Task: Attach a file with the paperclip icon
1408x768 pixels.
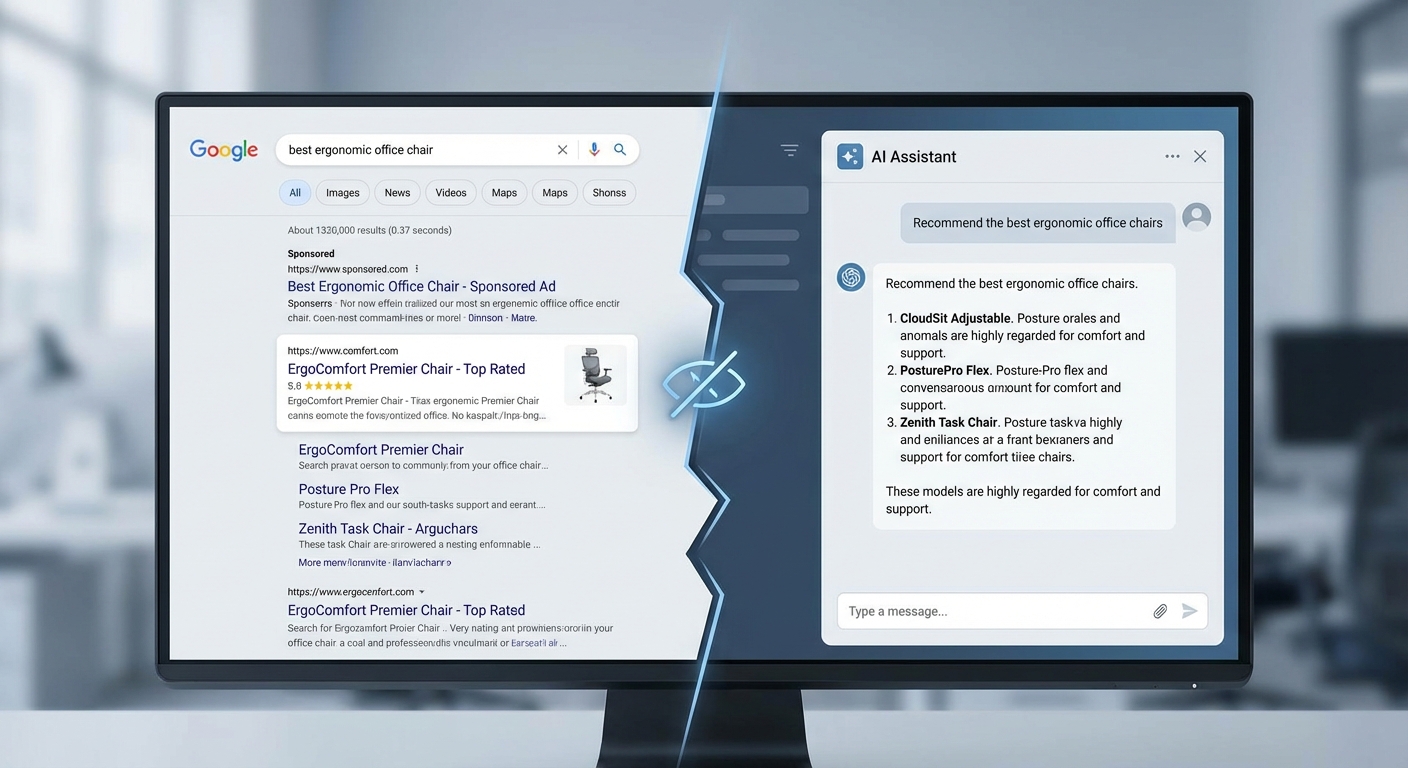Action: pyautogui.click(x=1160, y=610)
